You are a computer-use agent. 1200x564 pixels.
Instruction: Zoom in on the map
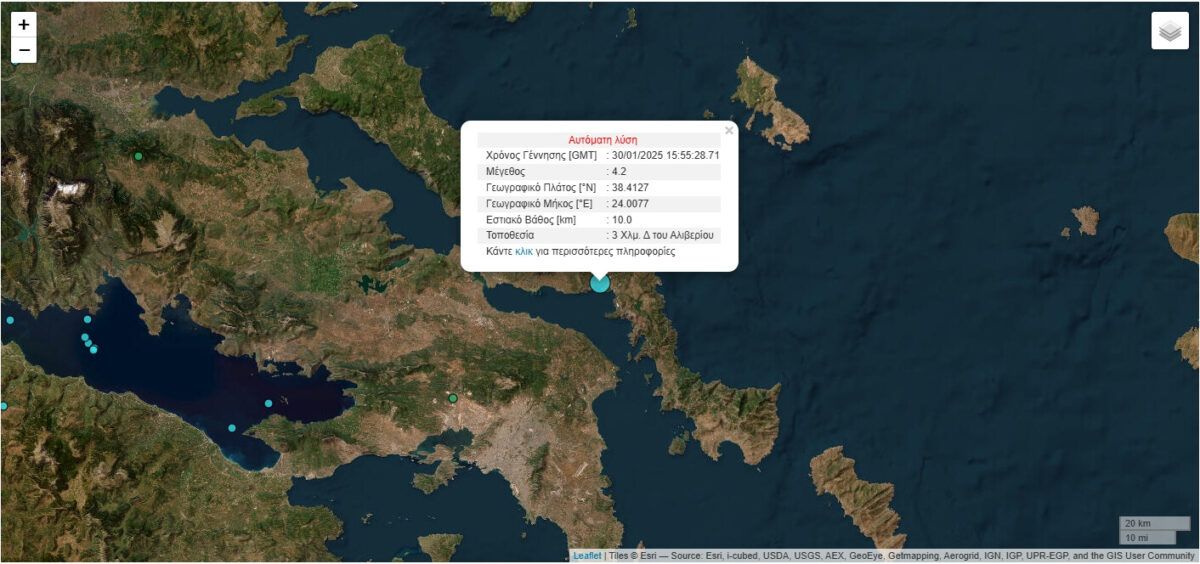click(24, 24)
